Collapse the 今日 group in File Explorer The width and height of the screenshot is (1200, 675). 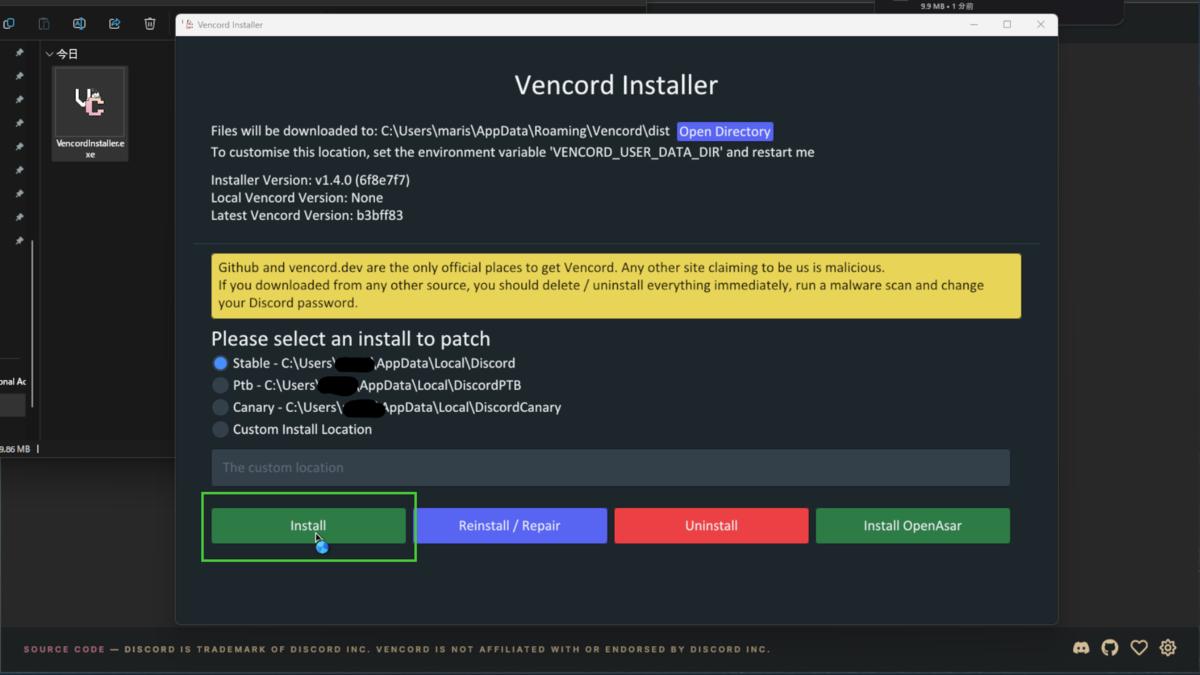pos(49,54)
